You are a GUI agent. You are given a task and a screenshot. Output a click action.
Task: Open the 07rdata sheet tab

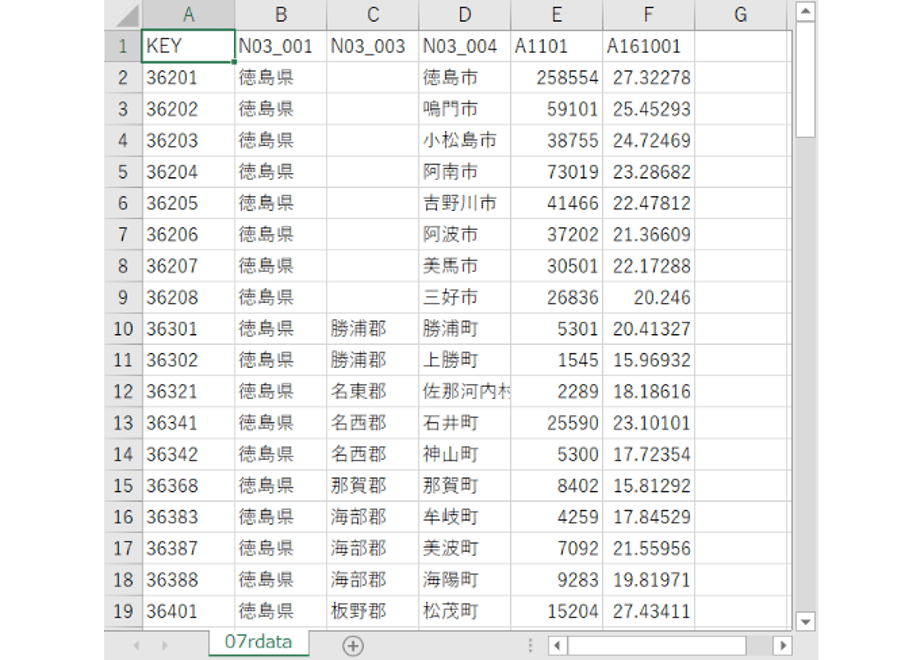tap(258, 641)
